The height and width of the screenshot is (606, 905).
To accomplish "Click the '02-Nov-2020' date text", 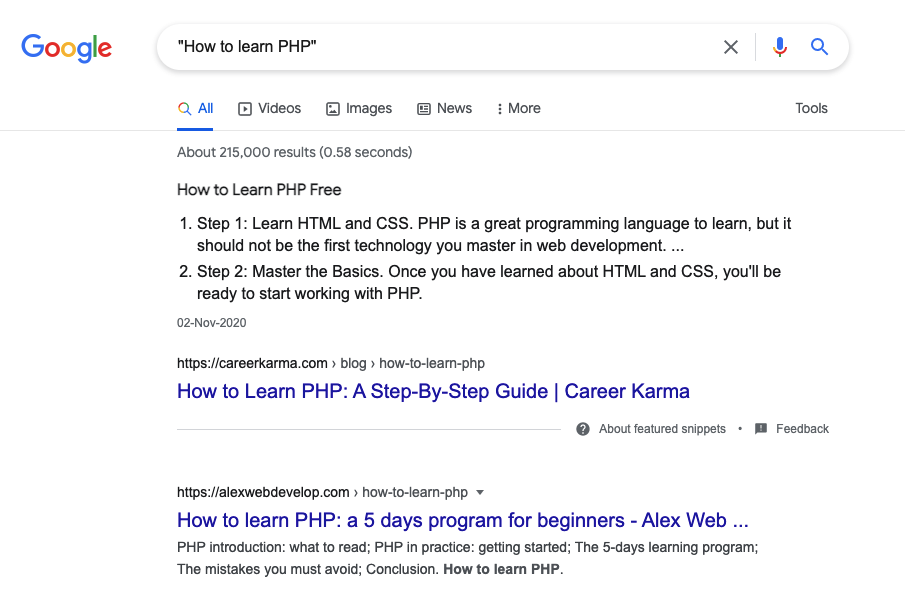I will [x=211, y=323].
